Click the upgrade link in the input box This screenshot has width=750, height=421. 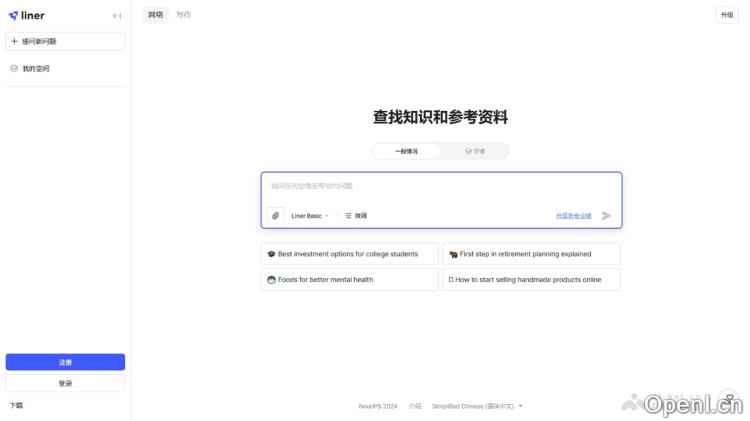pyautogui.click(x=573, y=215)
